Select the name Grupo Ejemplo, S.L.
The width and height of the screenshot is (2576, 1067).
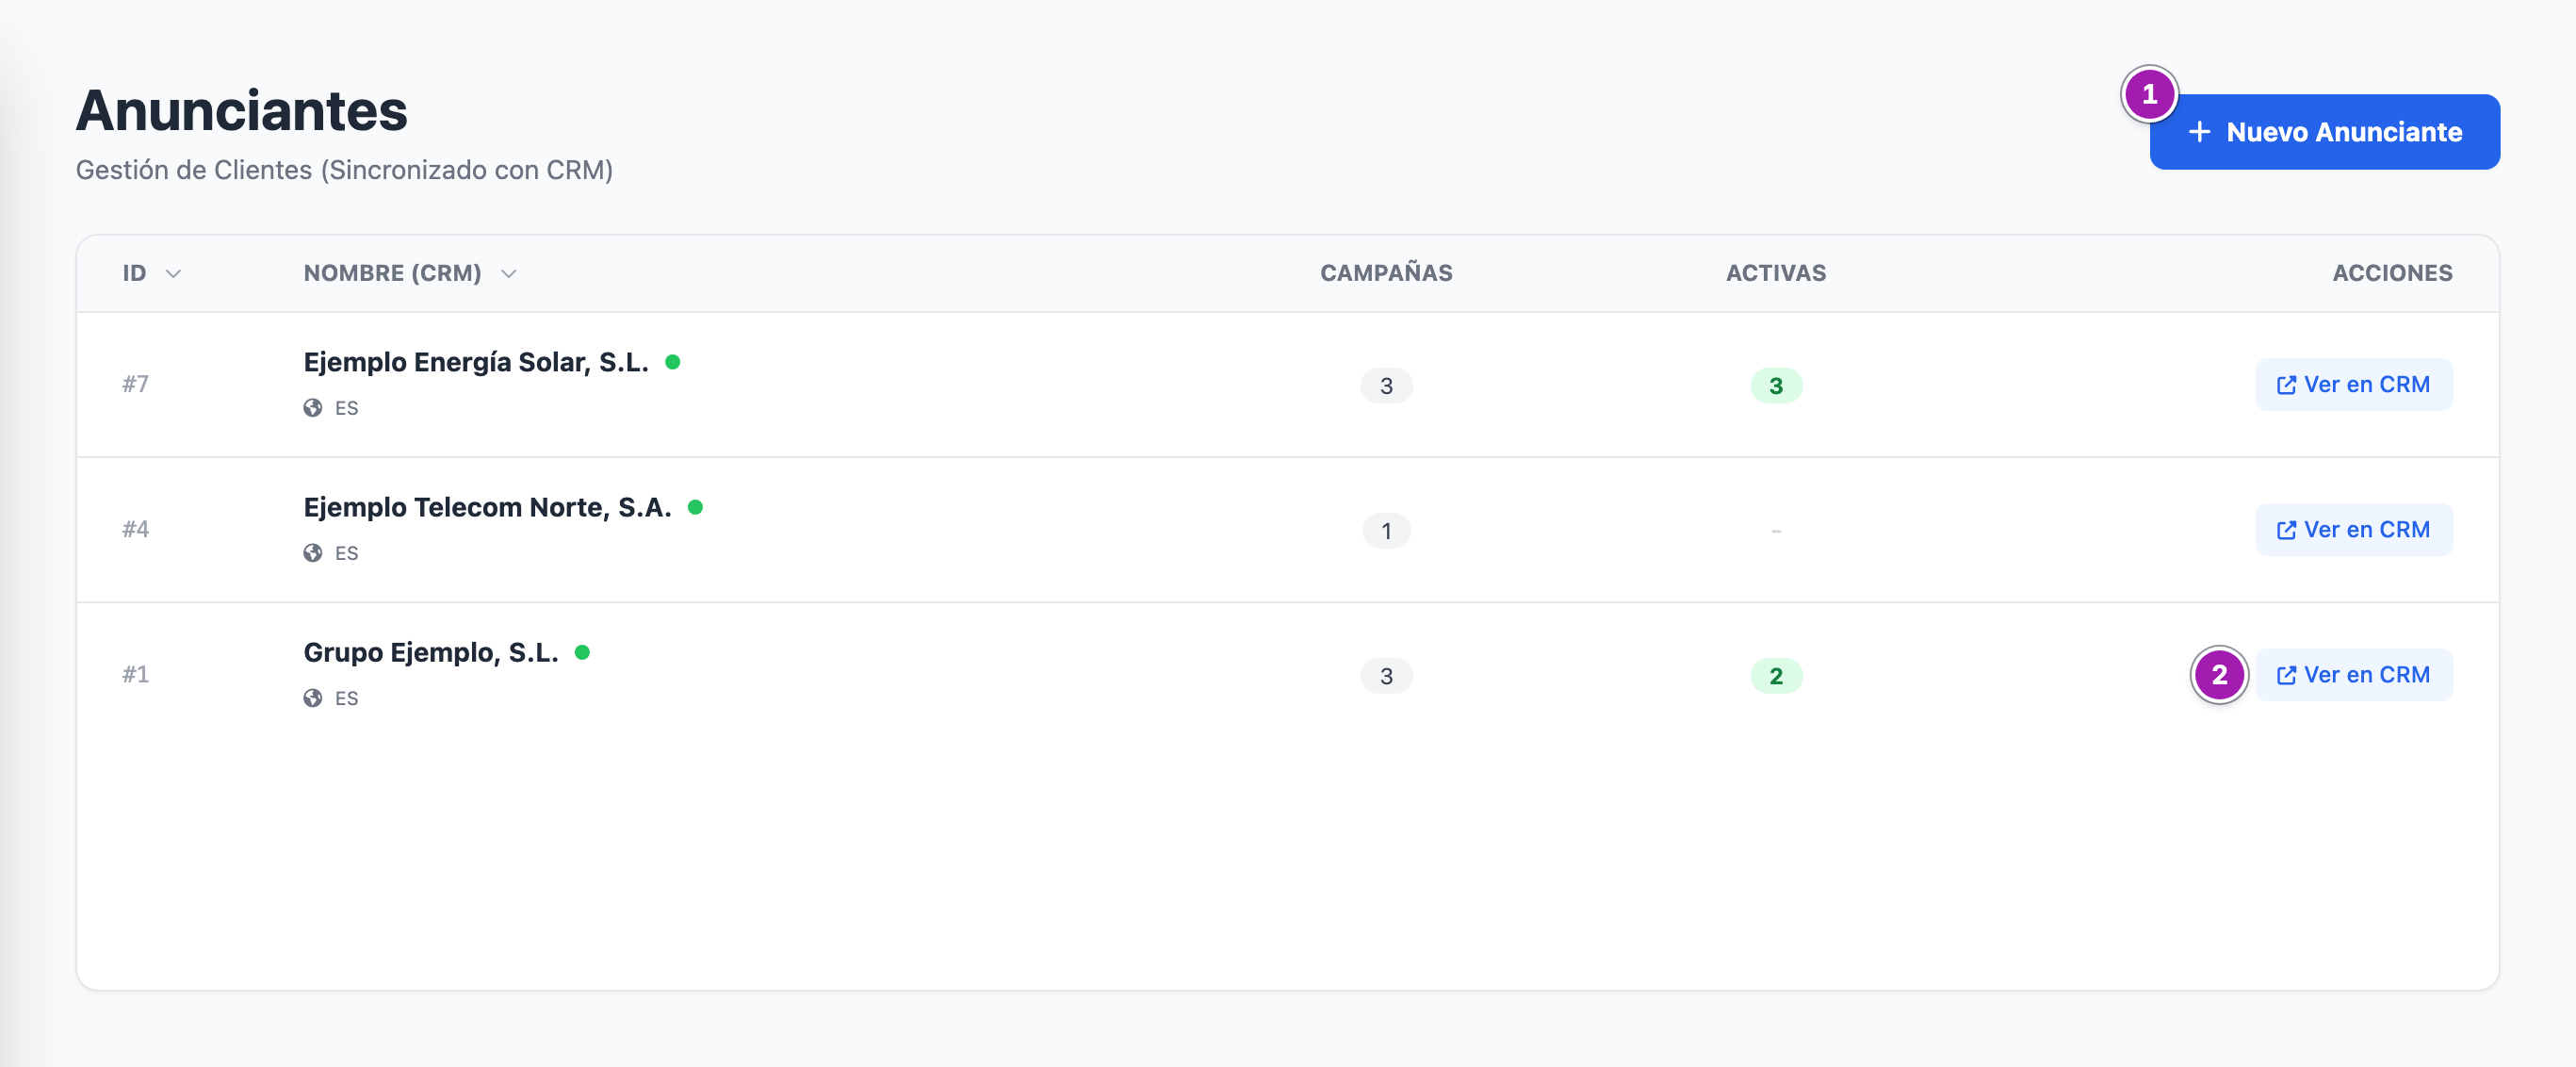tap(431, 652)
